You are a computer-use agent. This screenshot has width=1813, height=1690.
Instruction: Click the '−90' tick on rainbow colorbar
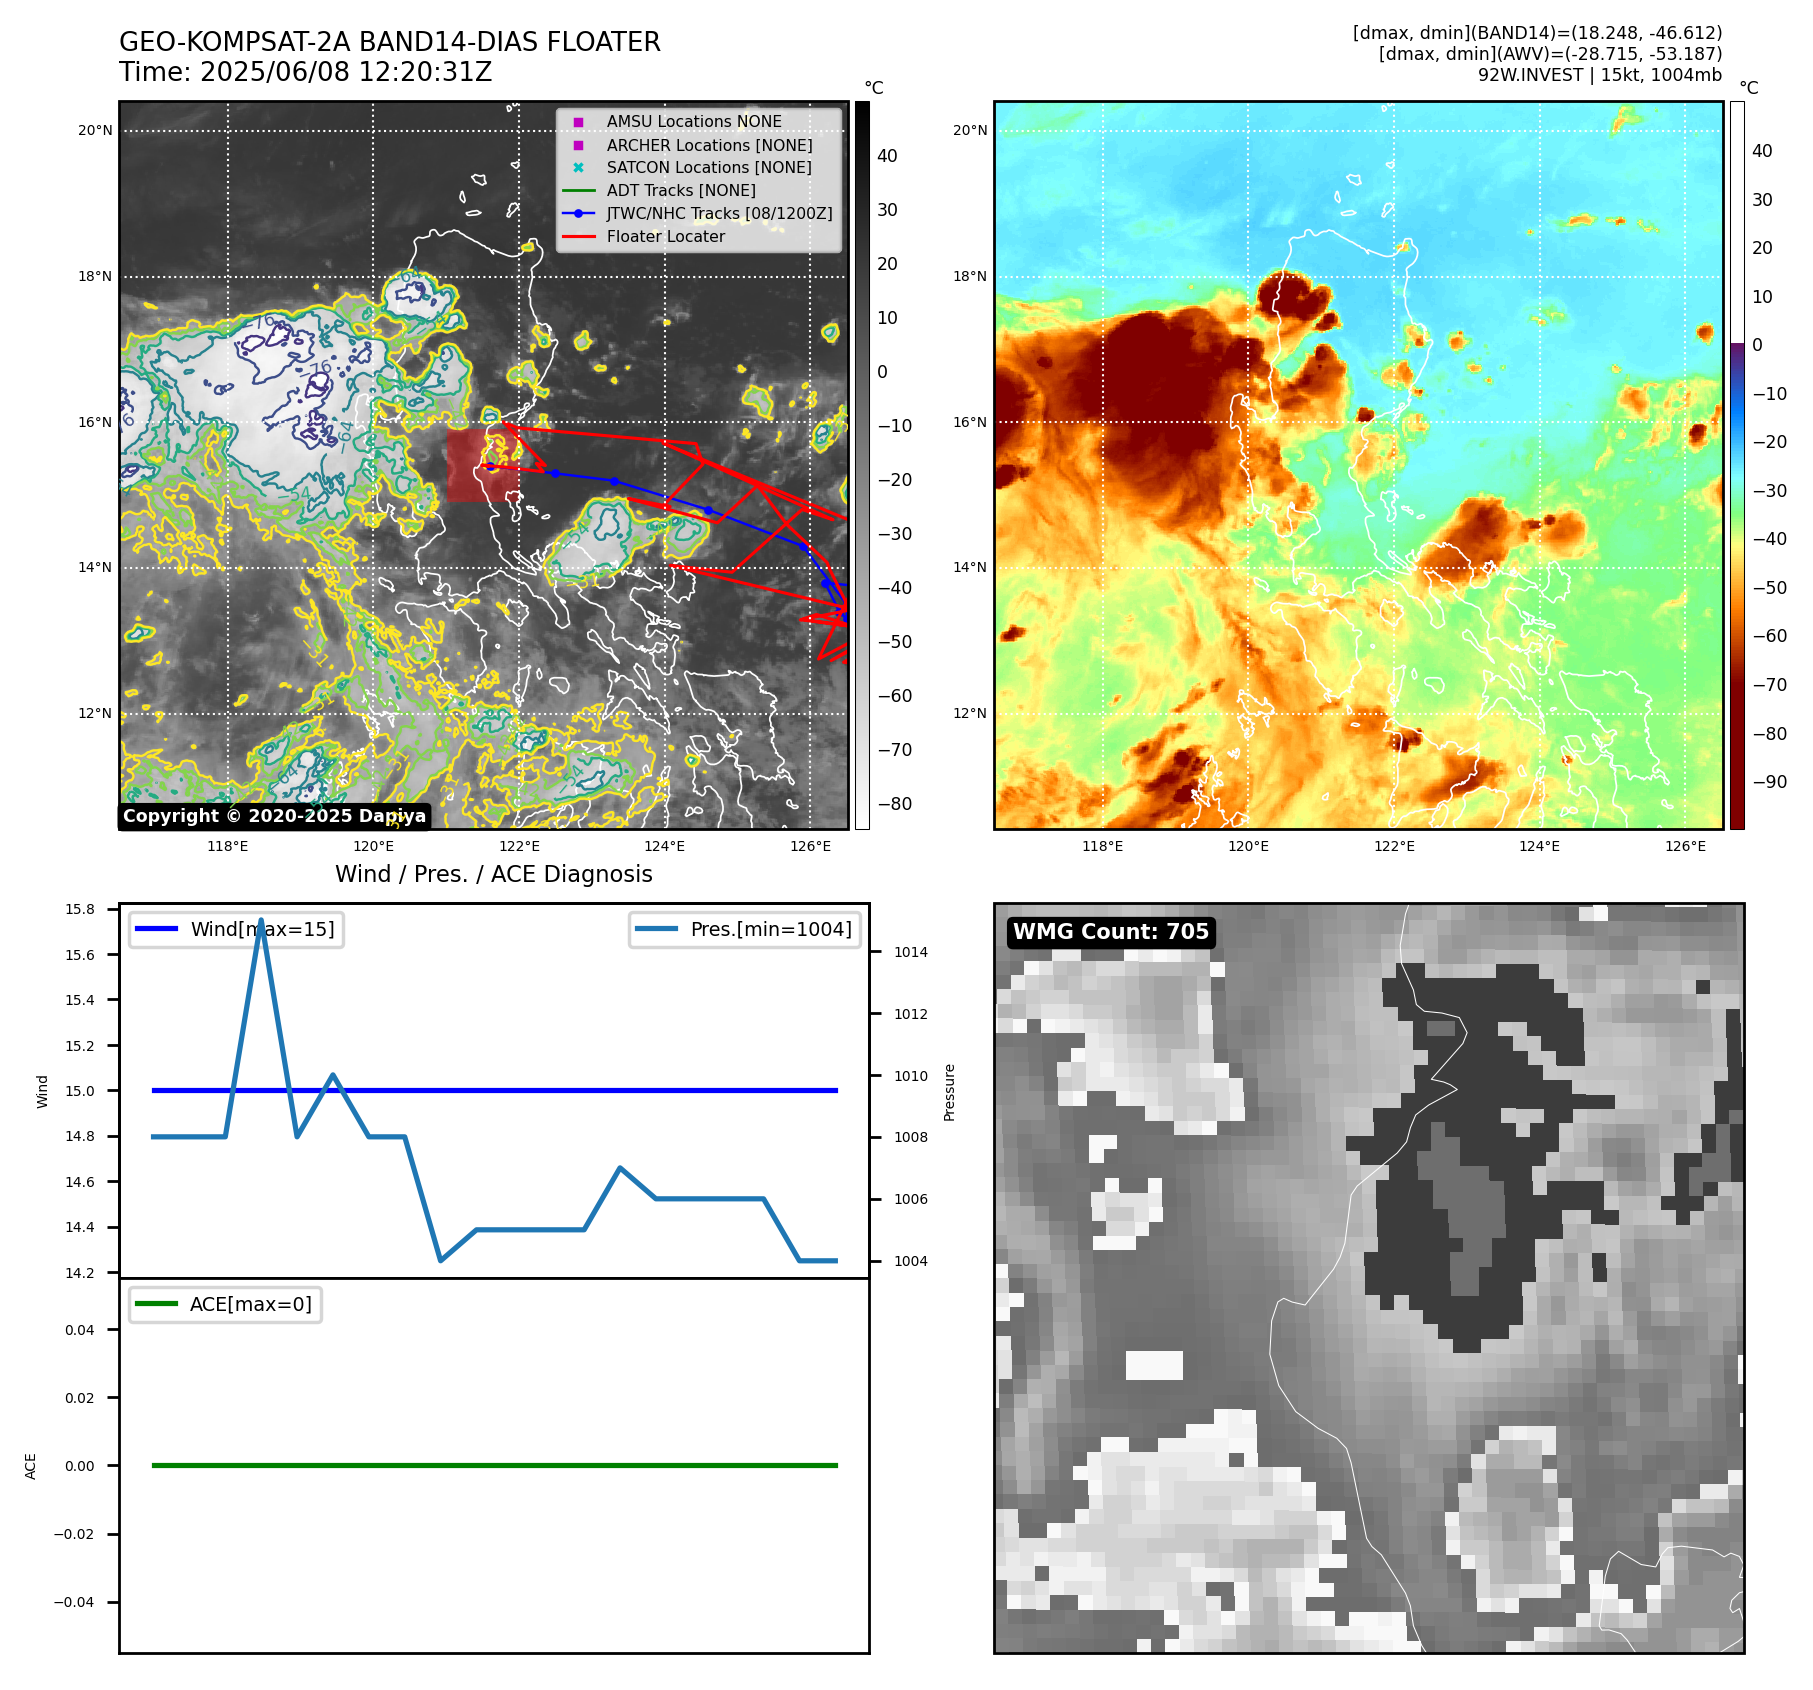click(x=1770, y=782)
